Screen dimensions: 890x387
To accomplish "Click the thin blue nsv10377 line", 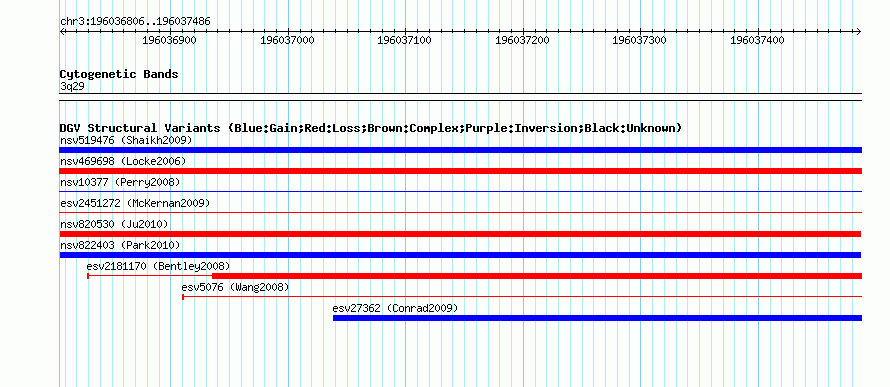I will coord(460,192).
